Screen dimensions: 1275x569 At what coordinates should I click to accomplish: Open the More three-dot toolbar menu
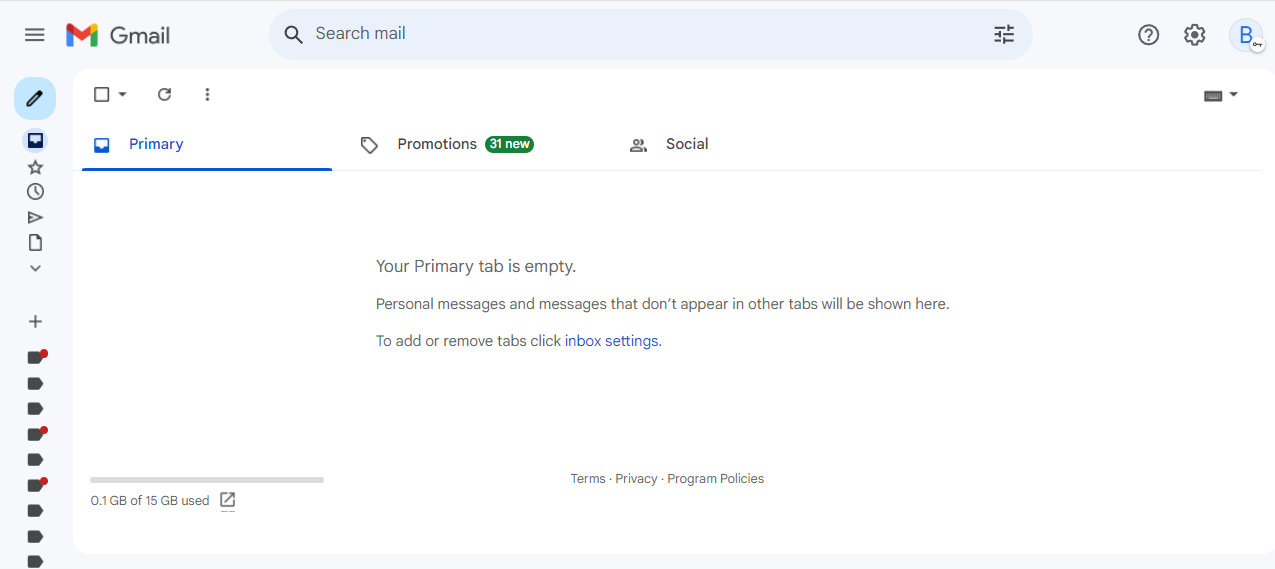[x=207, y=94]
